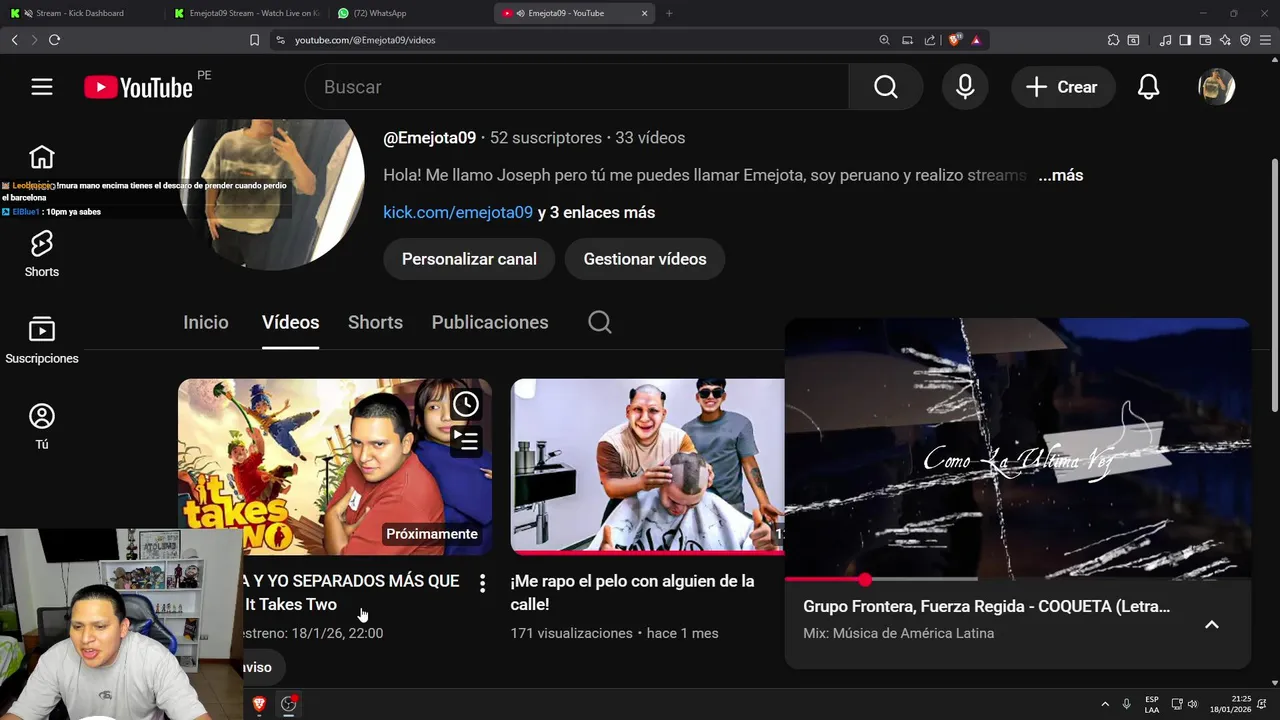Show hidden system tray icons
This screenshot has height=720, width=1280.
coord(1105,704)
